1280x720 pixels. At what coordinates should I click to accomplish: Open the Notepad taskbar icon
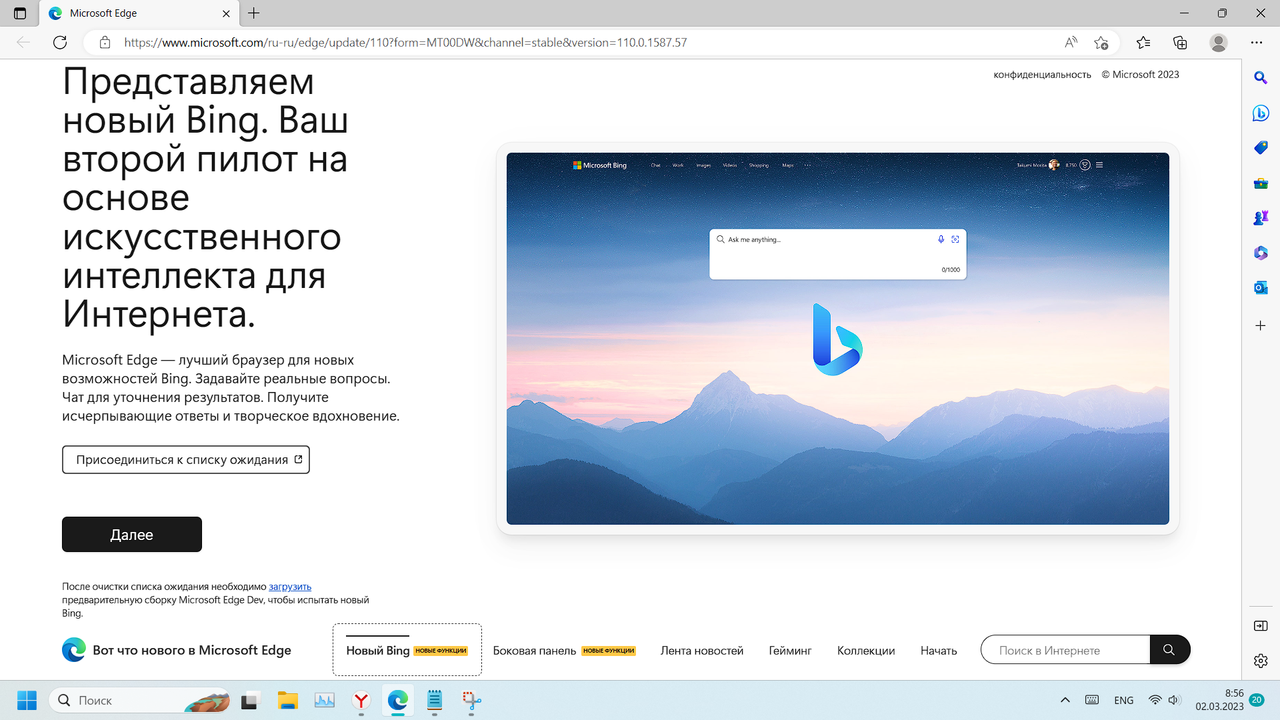(x=435, y=700)
